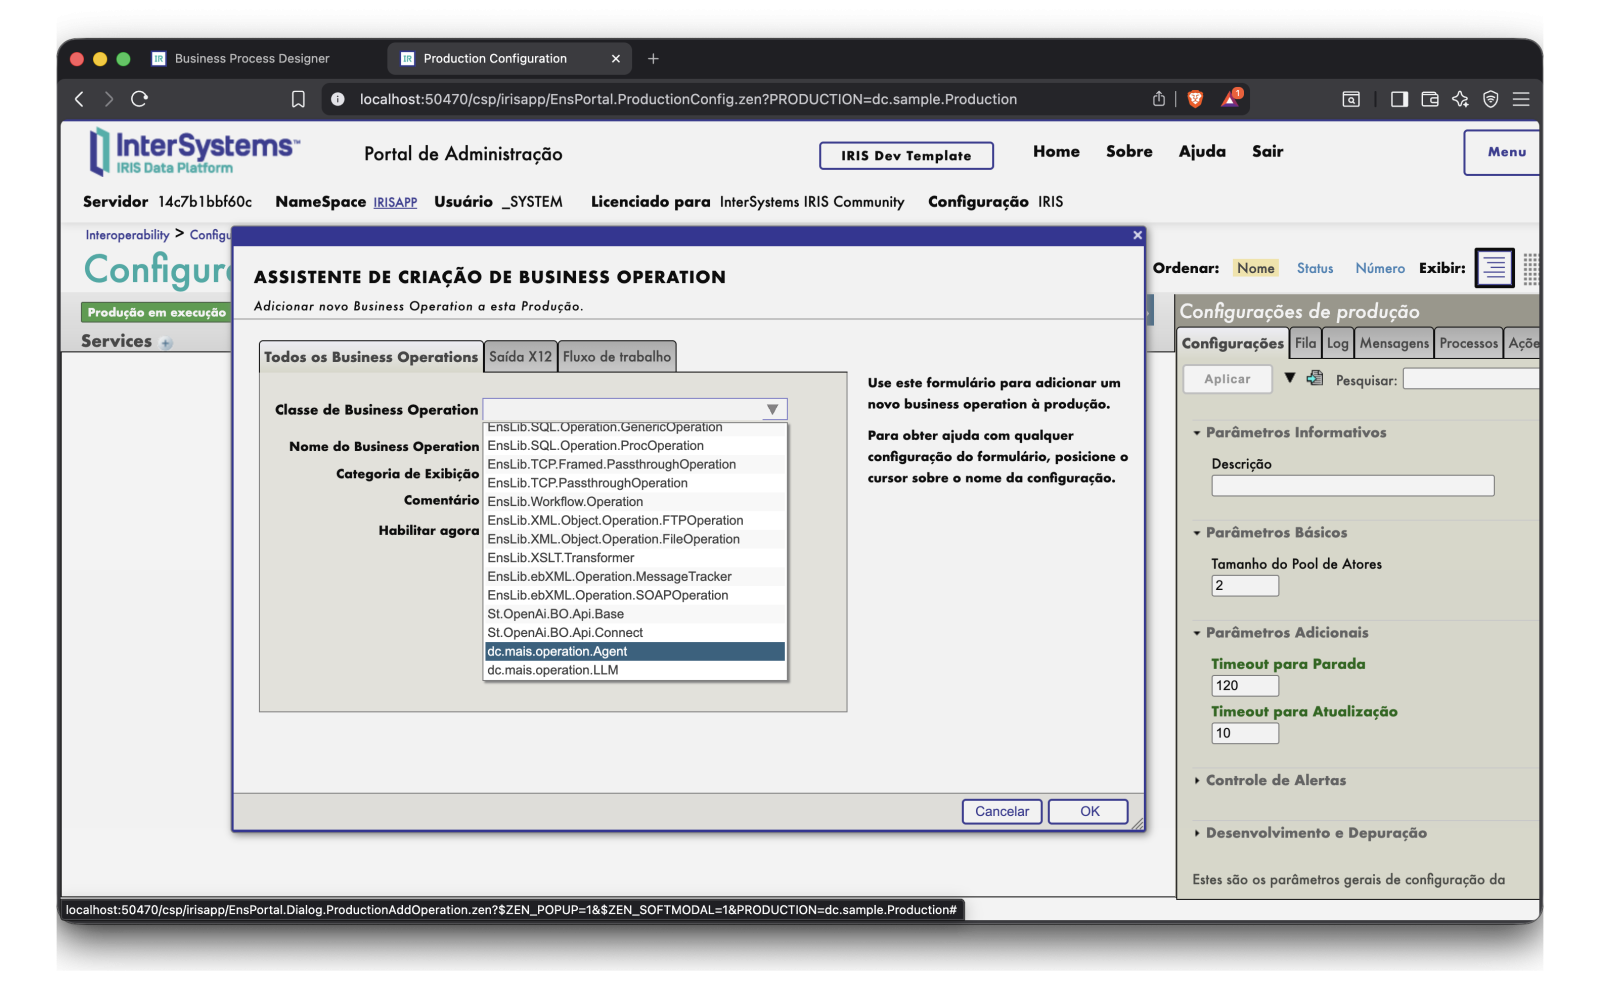Click the Brave Rewards triangle icon
The image size is (1600, 999).
tap(1230, 98)
